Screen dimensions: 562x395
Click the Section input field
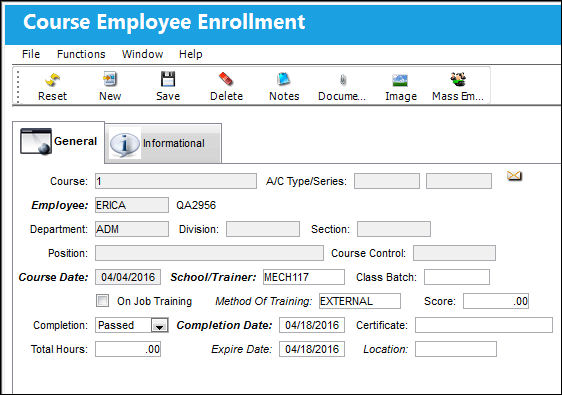pyautogui.click(x=394, y=229)
